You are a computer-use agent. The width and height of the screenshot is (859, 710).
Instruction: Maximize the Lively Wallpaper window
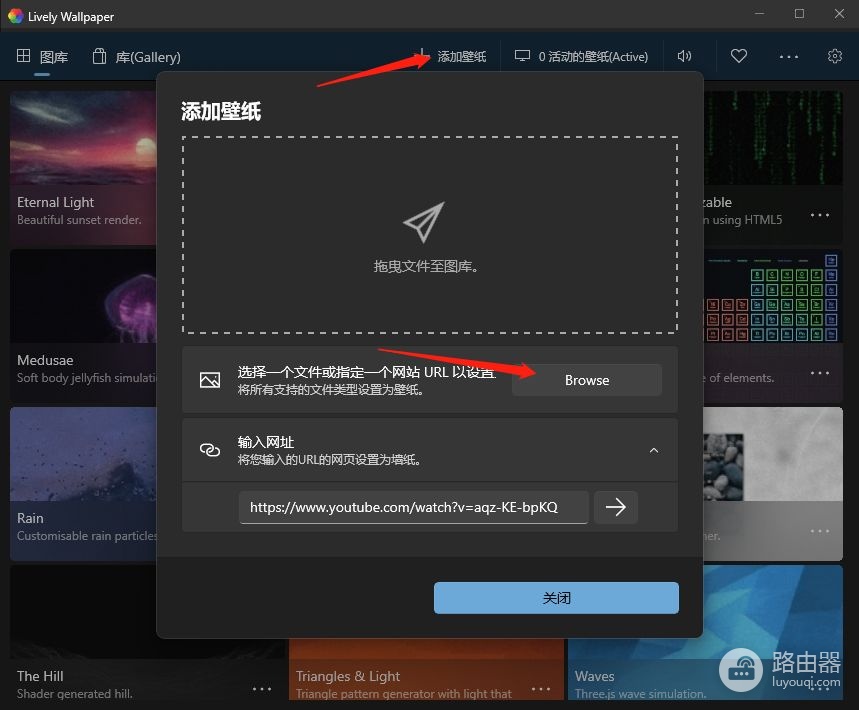click(x=799, y=14)
